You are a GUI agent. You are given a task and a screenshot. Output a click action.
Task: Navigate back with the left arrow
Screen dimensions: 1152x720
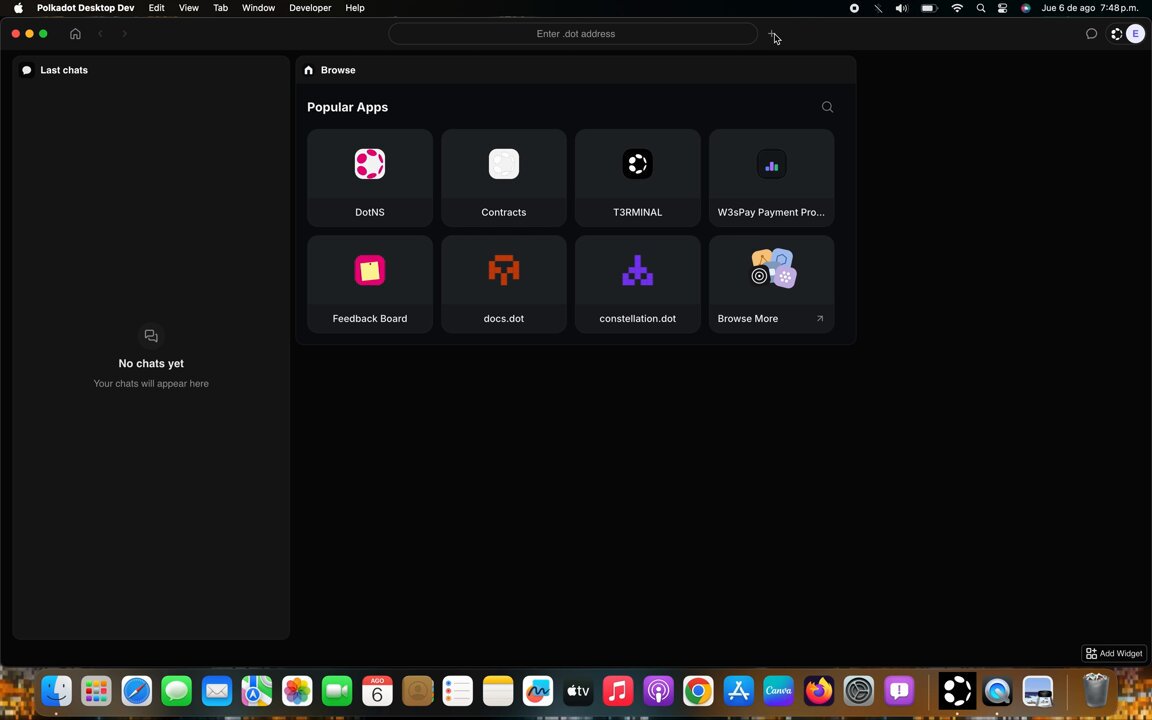(x=101, y=34)
